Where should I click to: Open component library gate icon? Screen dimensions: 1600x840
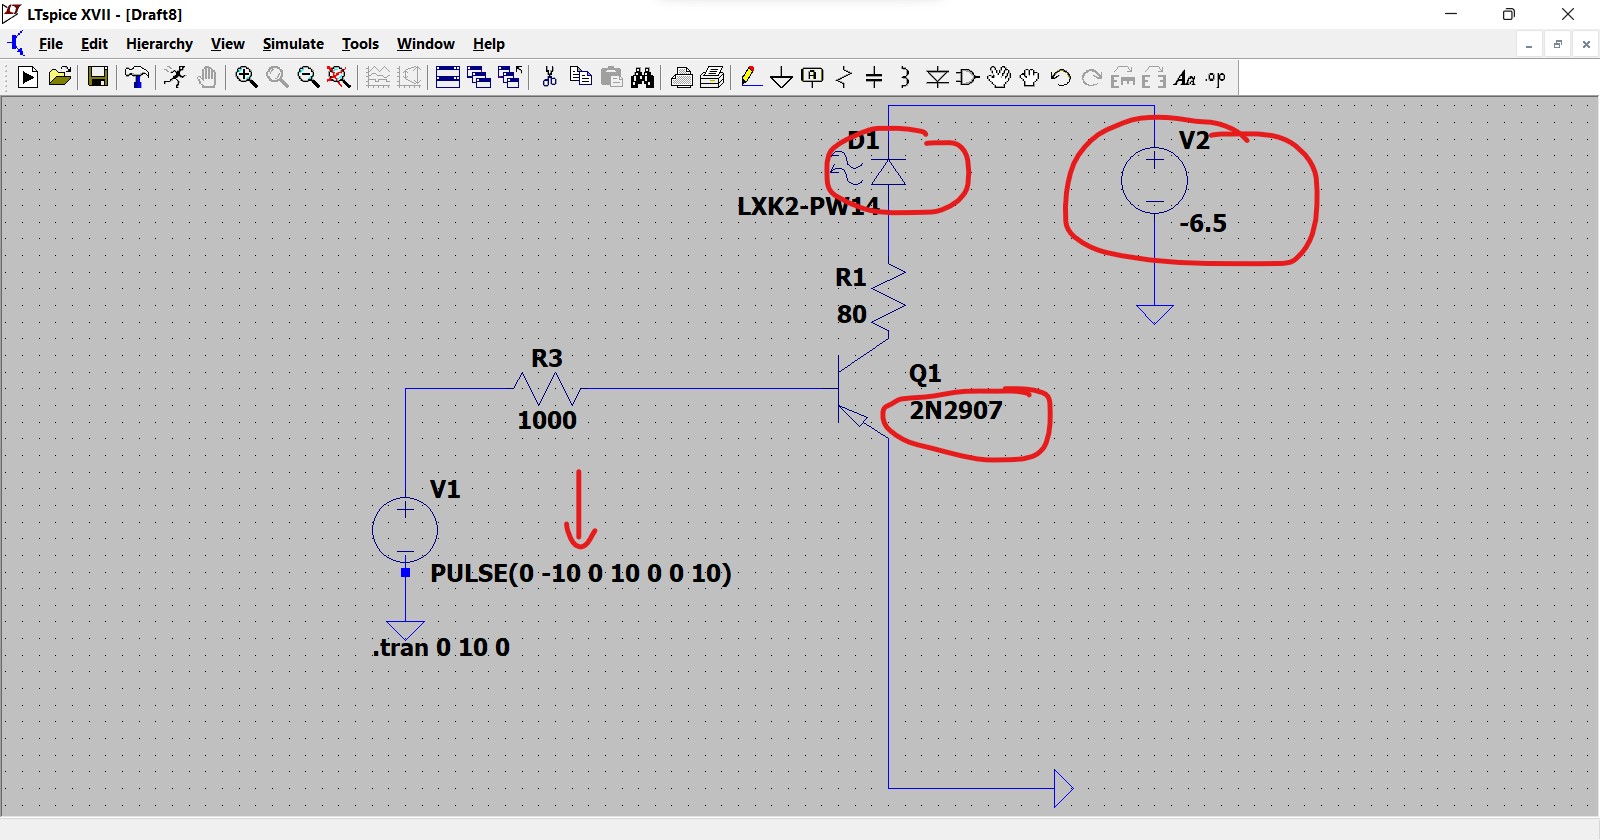968,77
